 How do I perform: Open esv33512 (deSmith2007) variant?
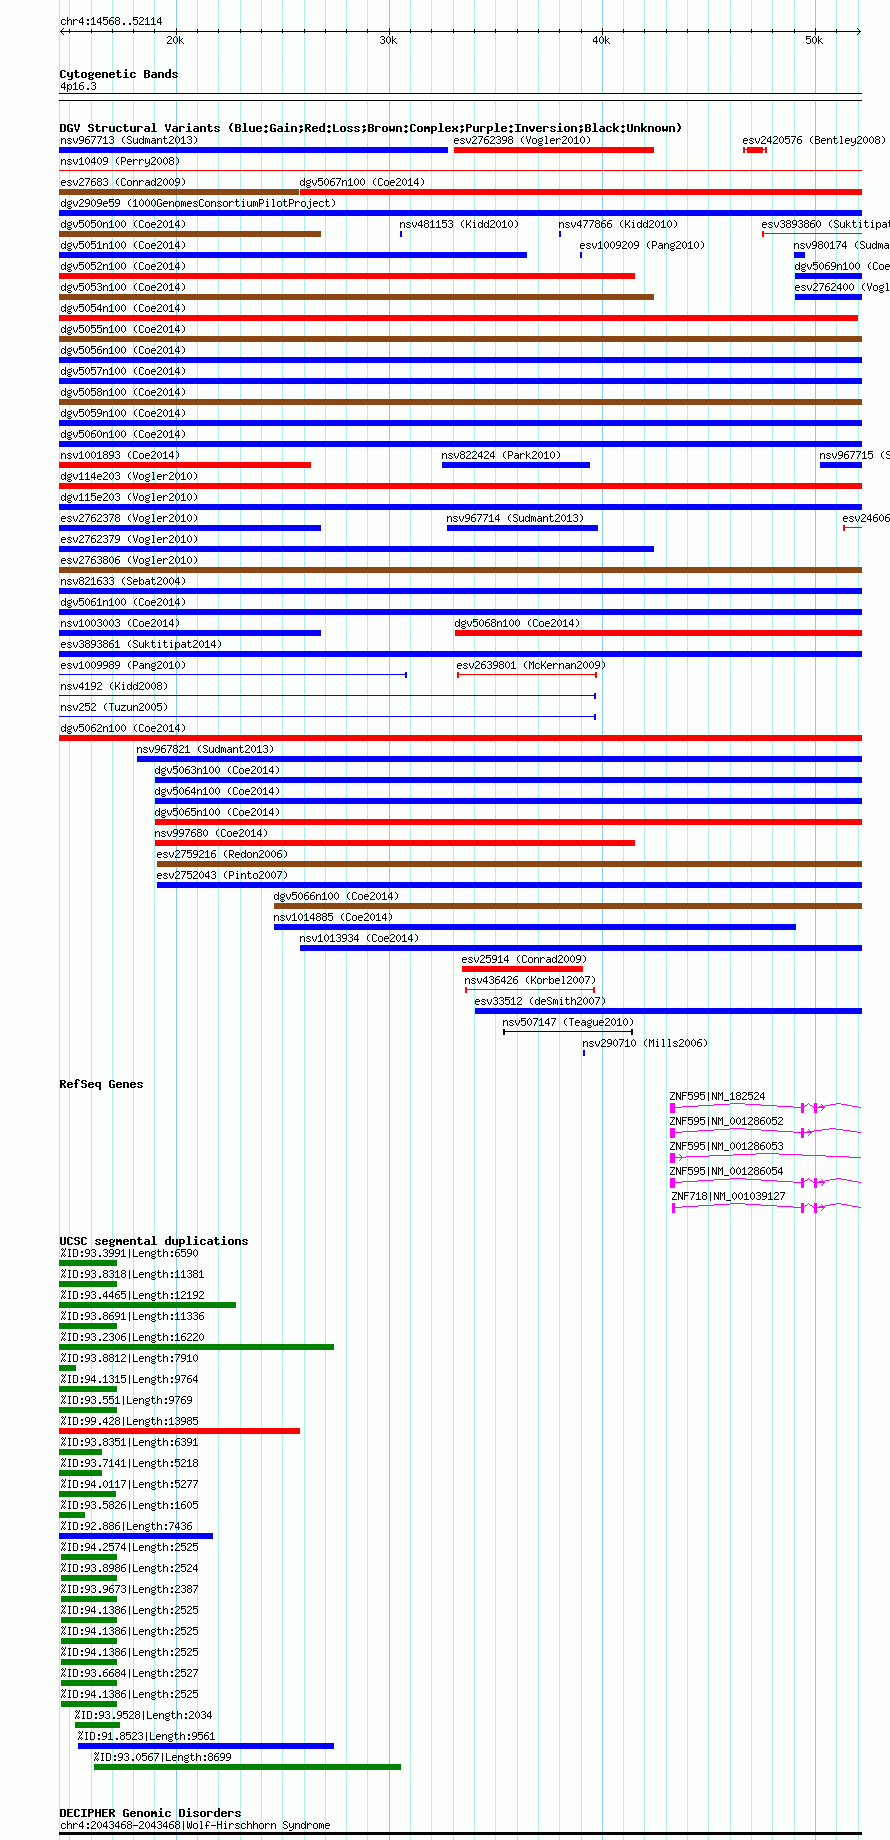668,1011
